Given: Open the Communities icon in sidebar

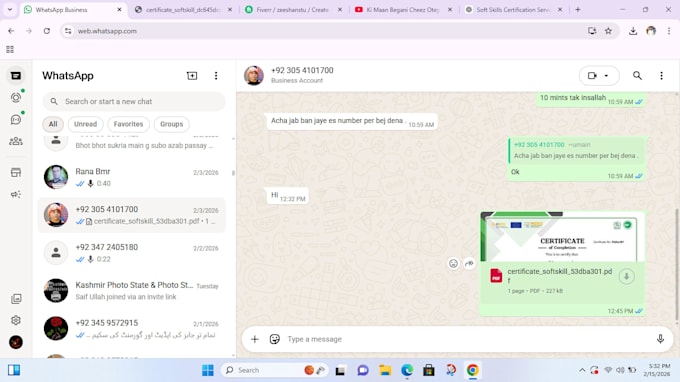Looking at the screenshot, I should [16, 141].
